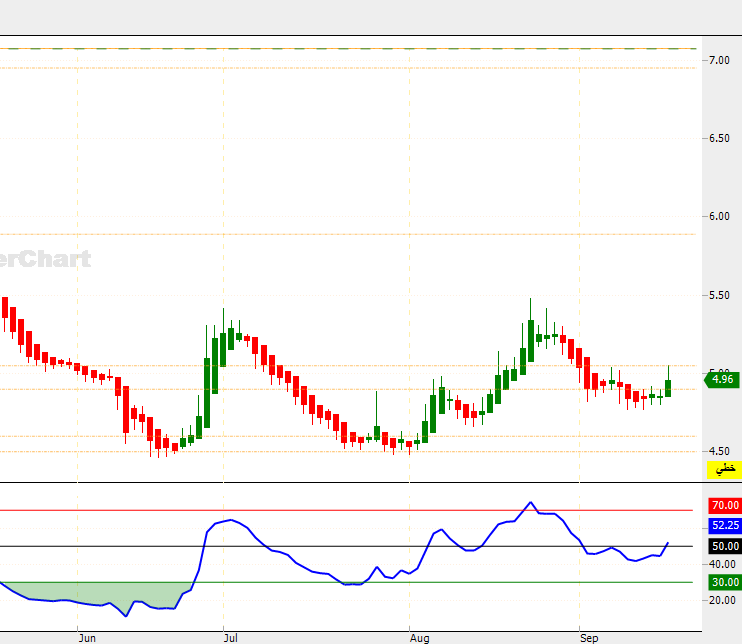Click the 6.00 price axis label
This screenshot has width=742, height=644.
pyautogui.click(x=719, y=216)
